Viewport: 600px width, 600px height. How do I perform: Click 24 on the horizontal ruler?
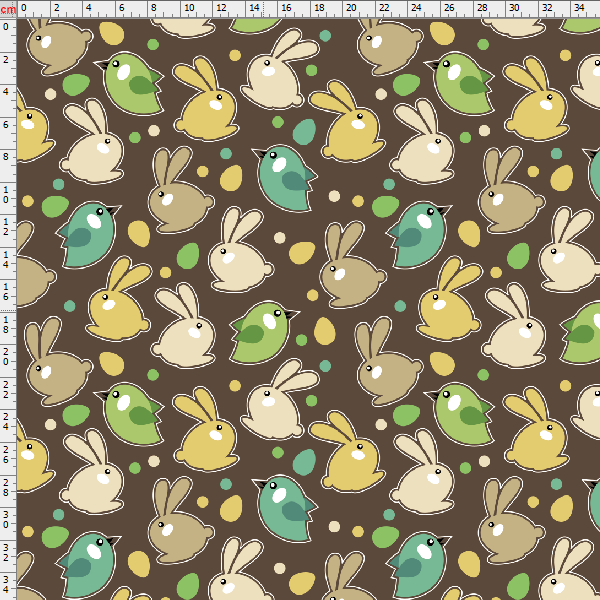tap(416, 7)
